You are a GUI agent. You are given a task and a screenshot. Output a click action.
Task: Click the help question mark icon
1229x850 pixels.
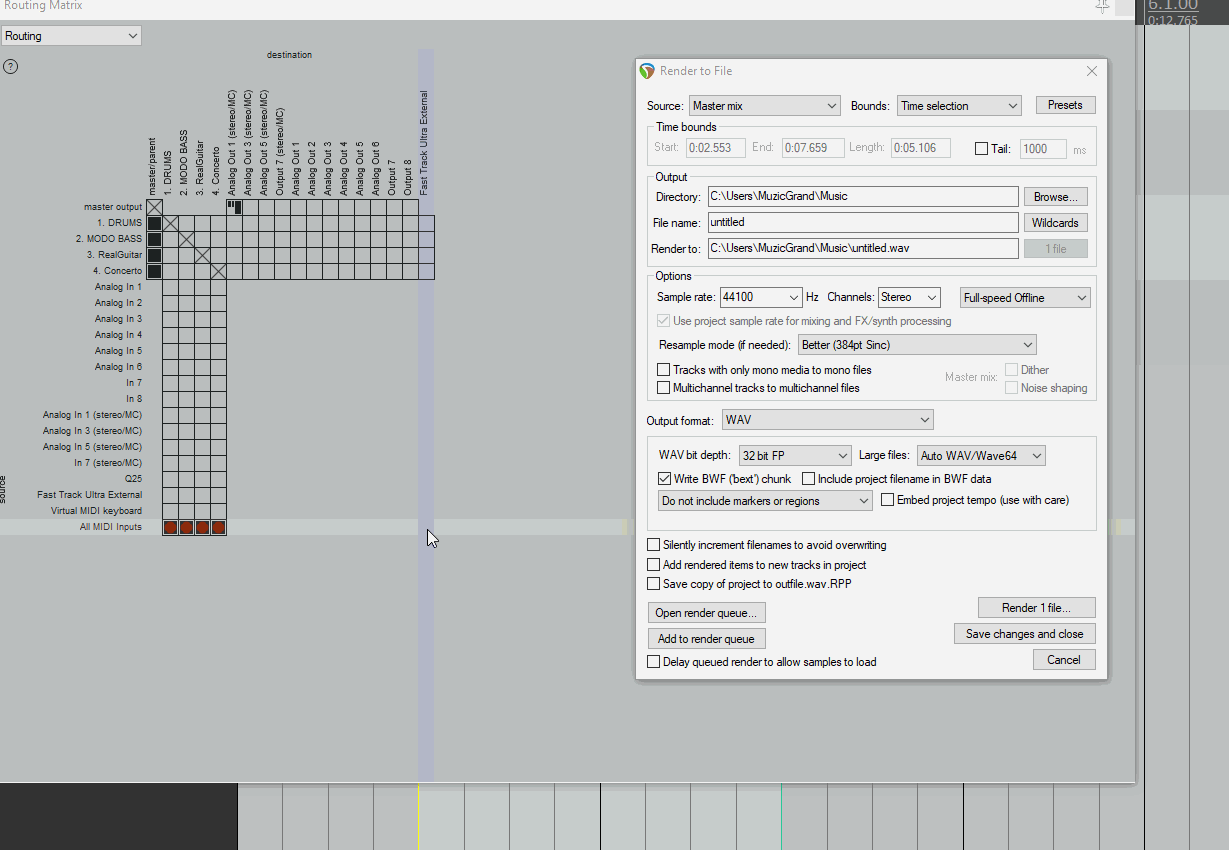click(10, 67)
